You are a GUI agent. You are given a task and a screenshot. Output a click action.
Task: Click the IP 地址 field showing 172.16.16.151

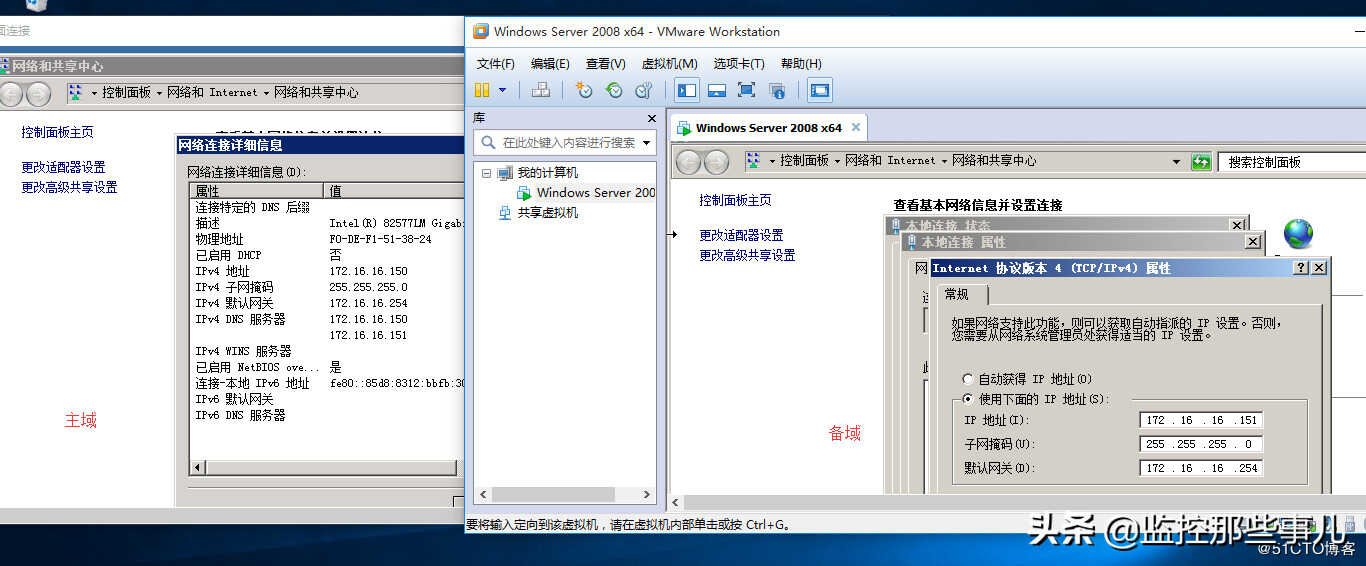point(1201,420)
